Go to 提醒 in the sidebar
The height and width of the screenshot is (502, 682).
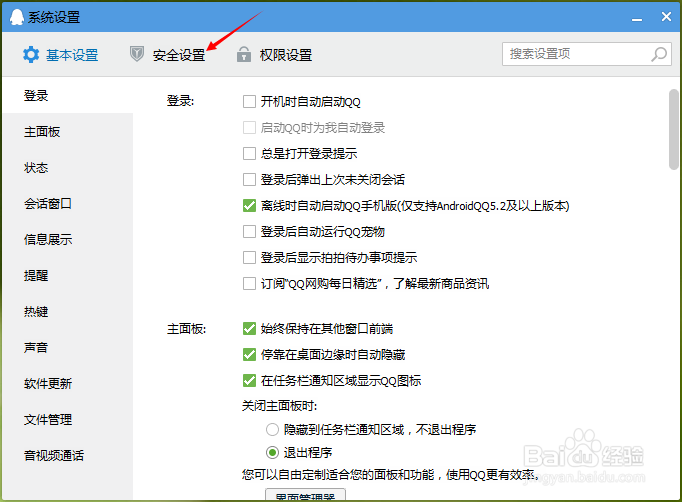click(x=67, y=275)
